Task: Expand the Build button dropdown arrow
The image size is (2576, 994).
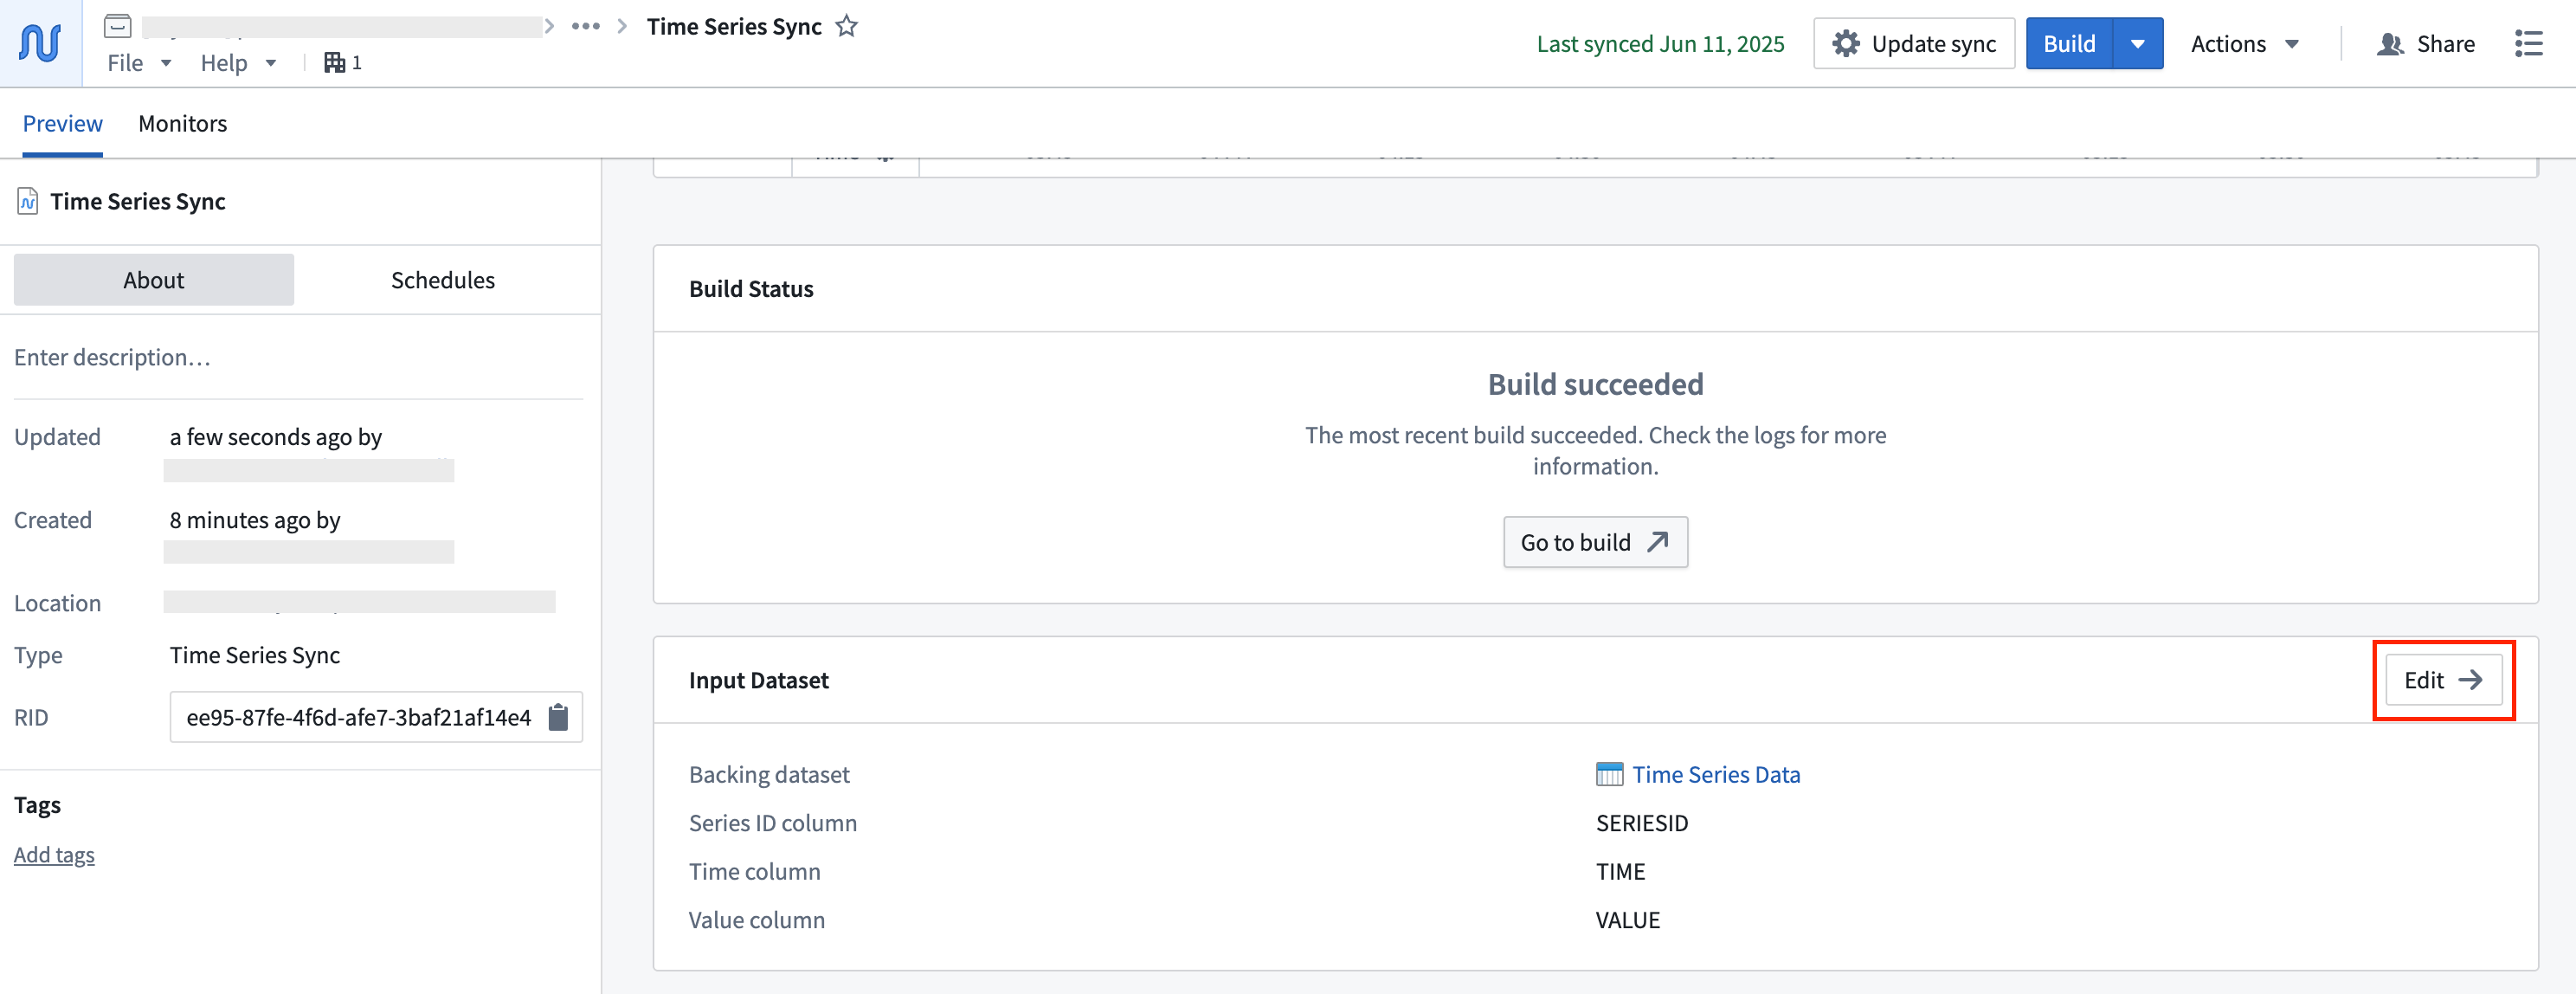Action: tap(2138, 43)
